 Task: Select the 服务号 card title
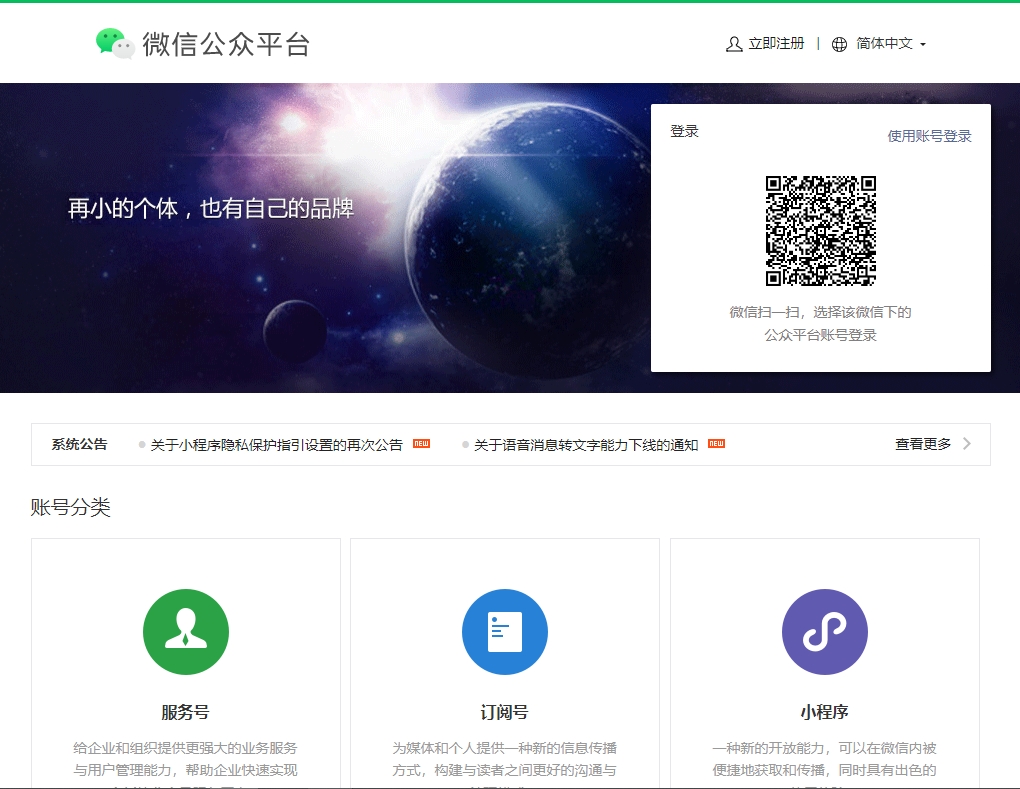coord(185,712)
